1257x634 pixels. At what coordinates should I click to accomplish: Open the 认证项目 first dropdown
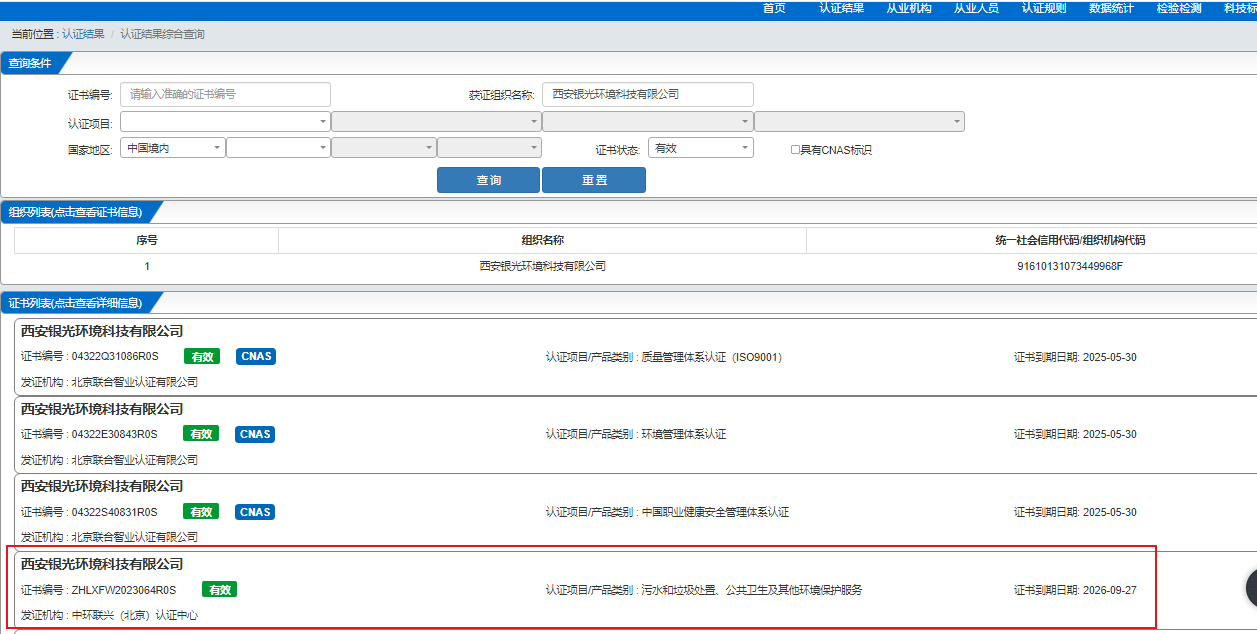[x=225, y=122]
